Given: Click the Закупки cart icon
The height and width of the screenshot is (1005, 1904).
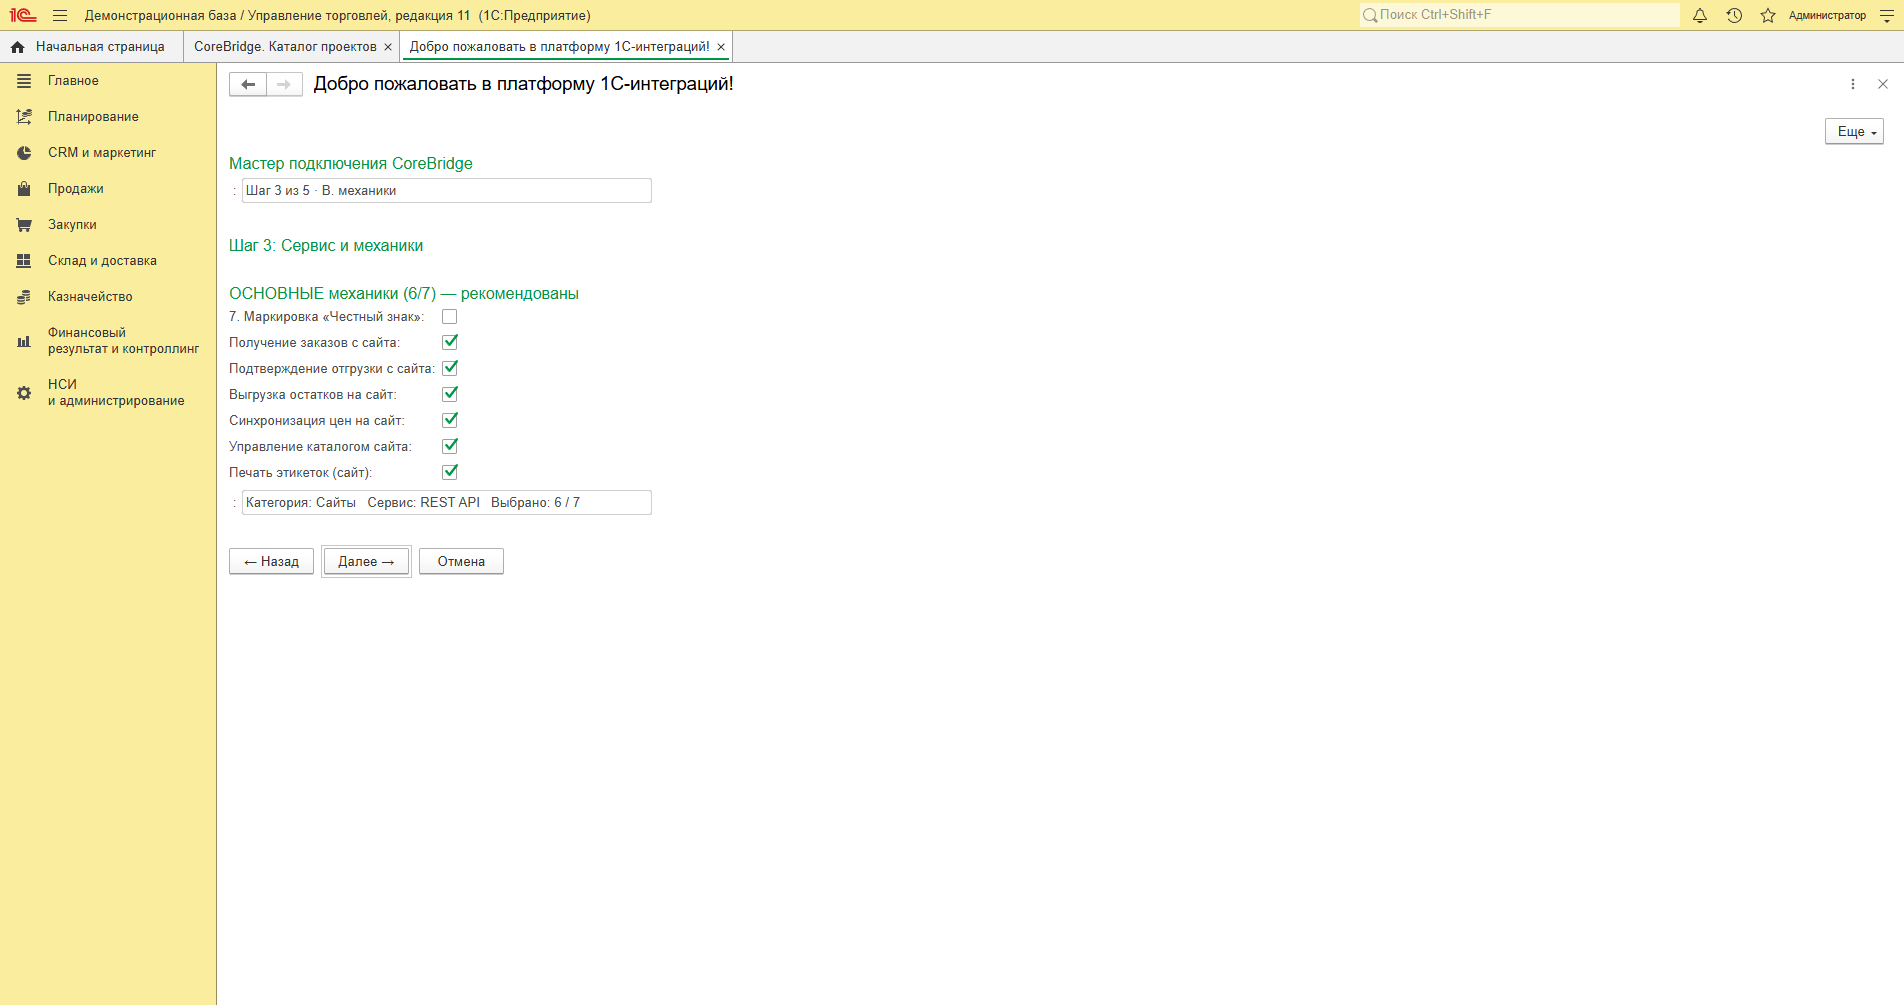Looking at the screenshot, I should tap(24, 225).
